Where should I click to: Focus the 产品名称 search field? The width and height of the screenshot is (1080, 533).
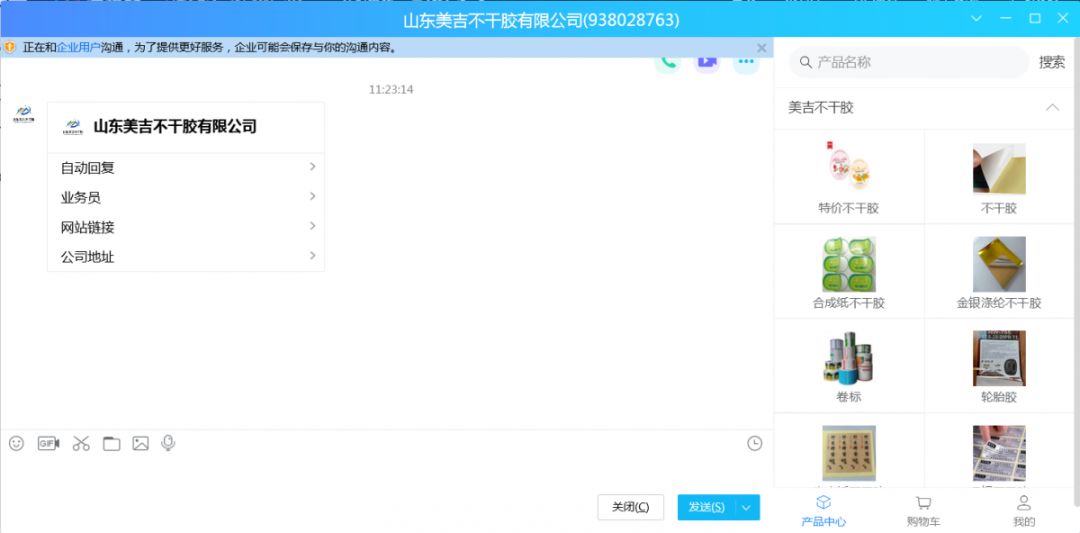click(909, 63)
